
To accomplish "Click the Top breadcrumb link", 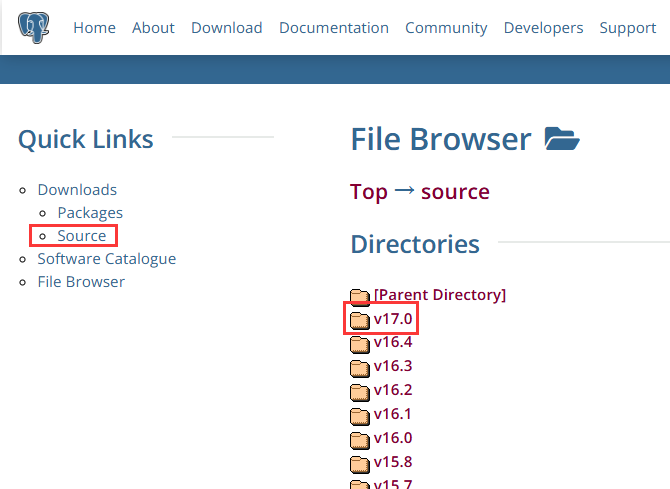I will point(368,192).
